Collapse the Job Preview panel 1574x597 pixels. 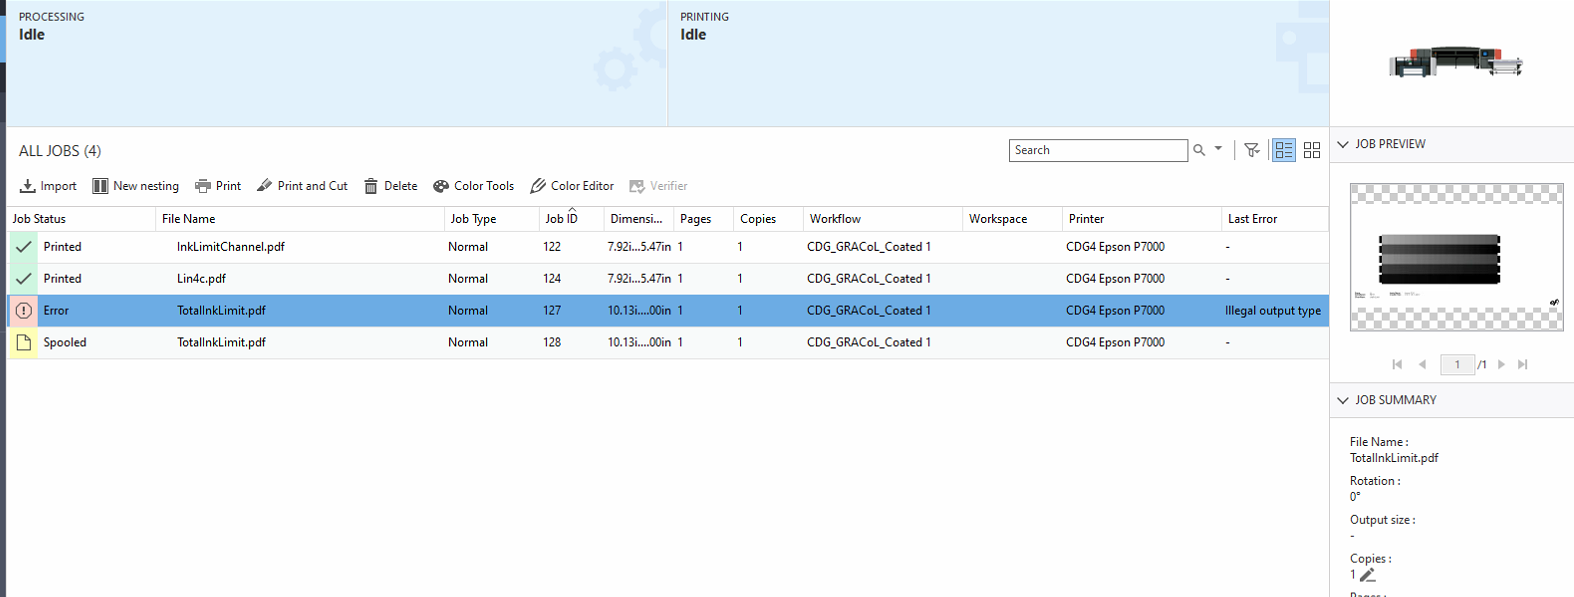pos(1343,144)
